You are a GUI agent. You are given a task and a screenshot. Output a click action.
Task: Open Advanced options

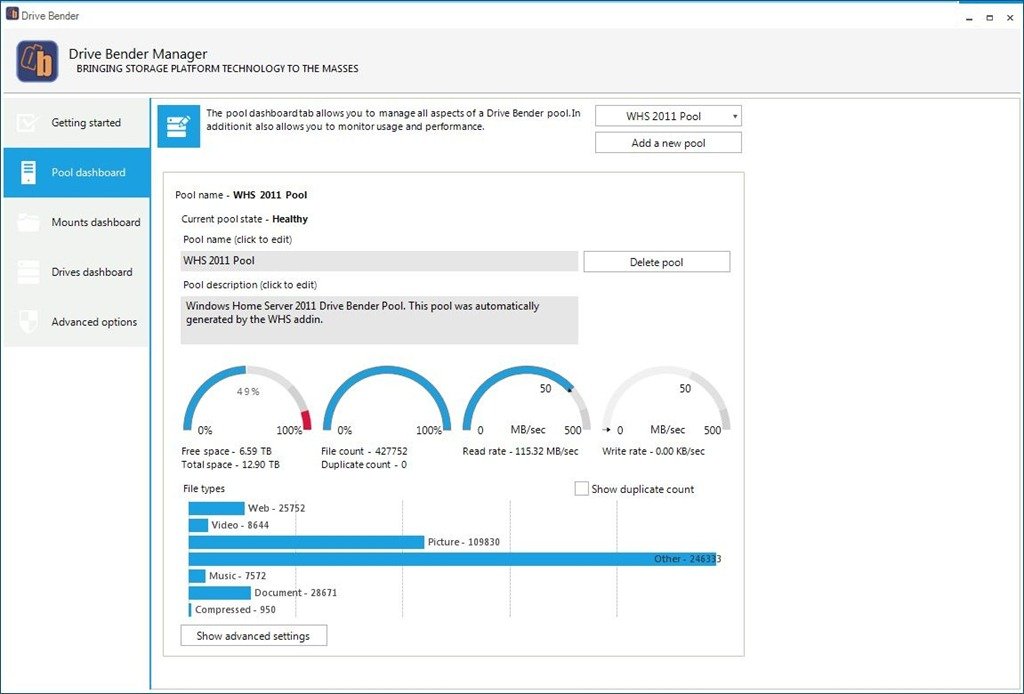76,322
